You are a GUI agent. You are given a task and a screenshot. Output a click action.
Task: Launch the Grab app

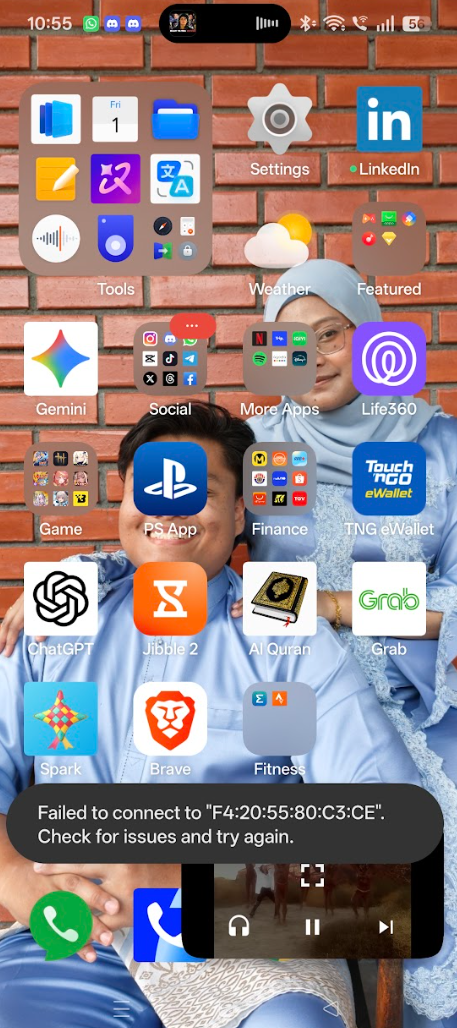click(389, 599)
